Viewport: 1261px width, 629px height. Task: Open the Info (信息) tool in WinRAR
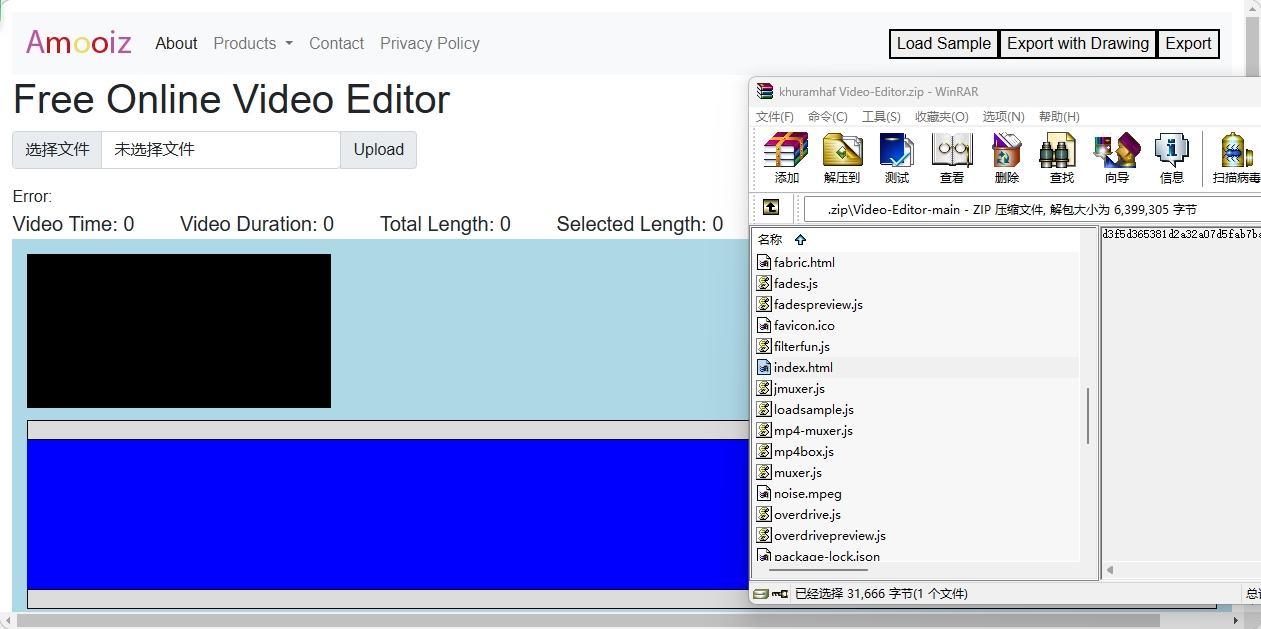pos(1172,158)
